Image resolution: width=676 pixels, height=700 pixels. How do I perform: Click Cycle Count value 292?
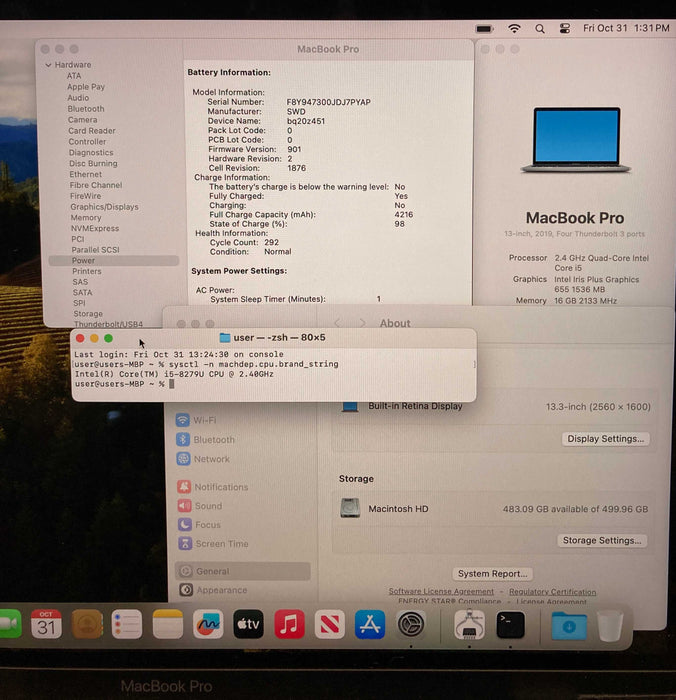click(x=271, y=242)
